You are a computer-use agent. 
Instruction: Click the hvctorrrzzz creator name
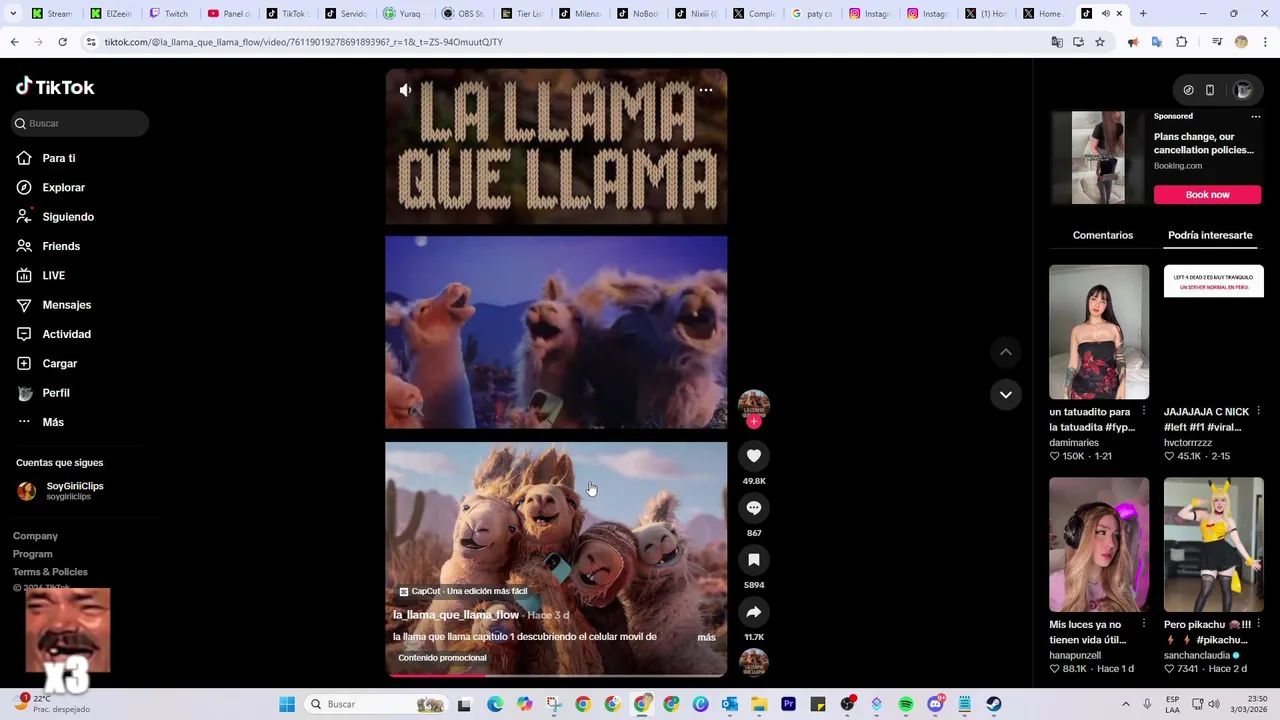click(1188, 442)
